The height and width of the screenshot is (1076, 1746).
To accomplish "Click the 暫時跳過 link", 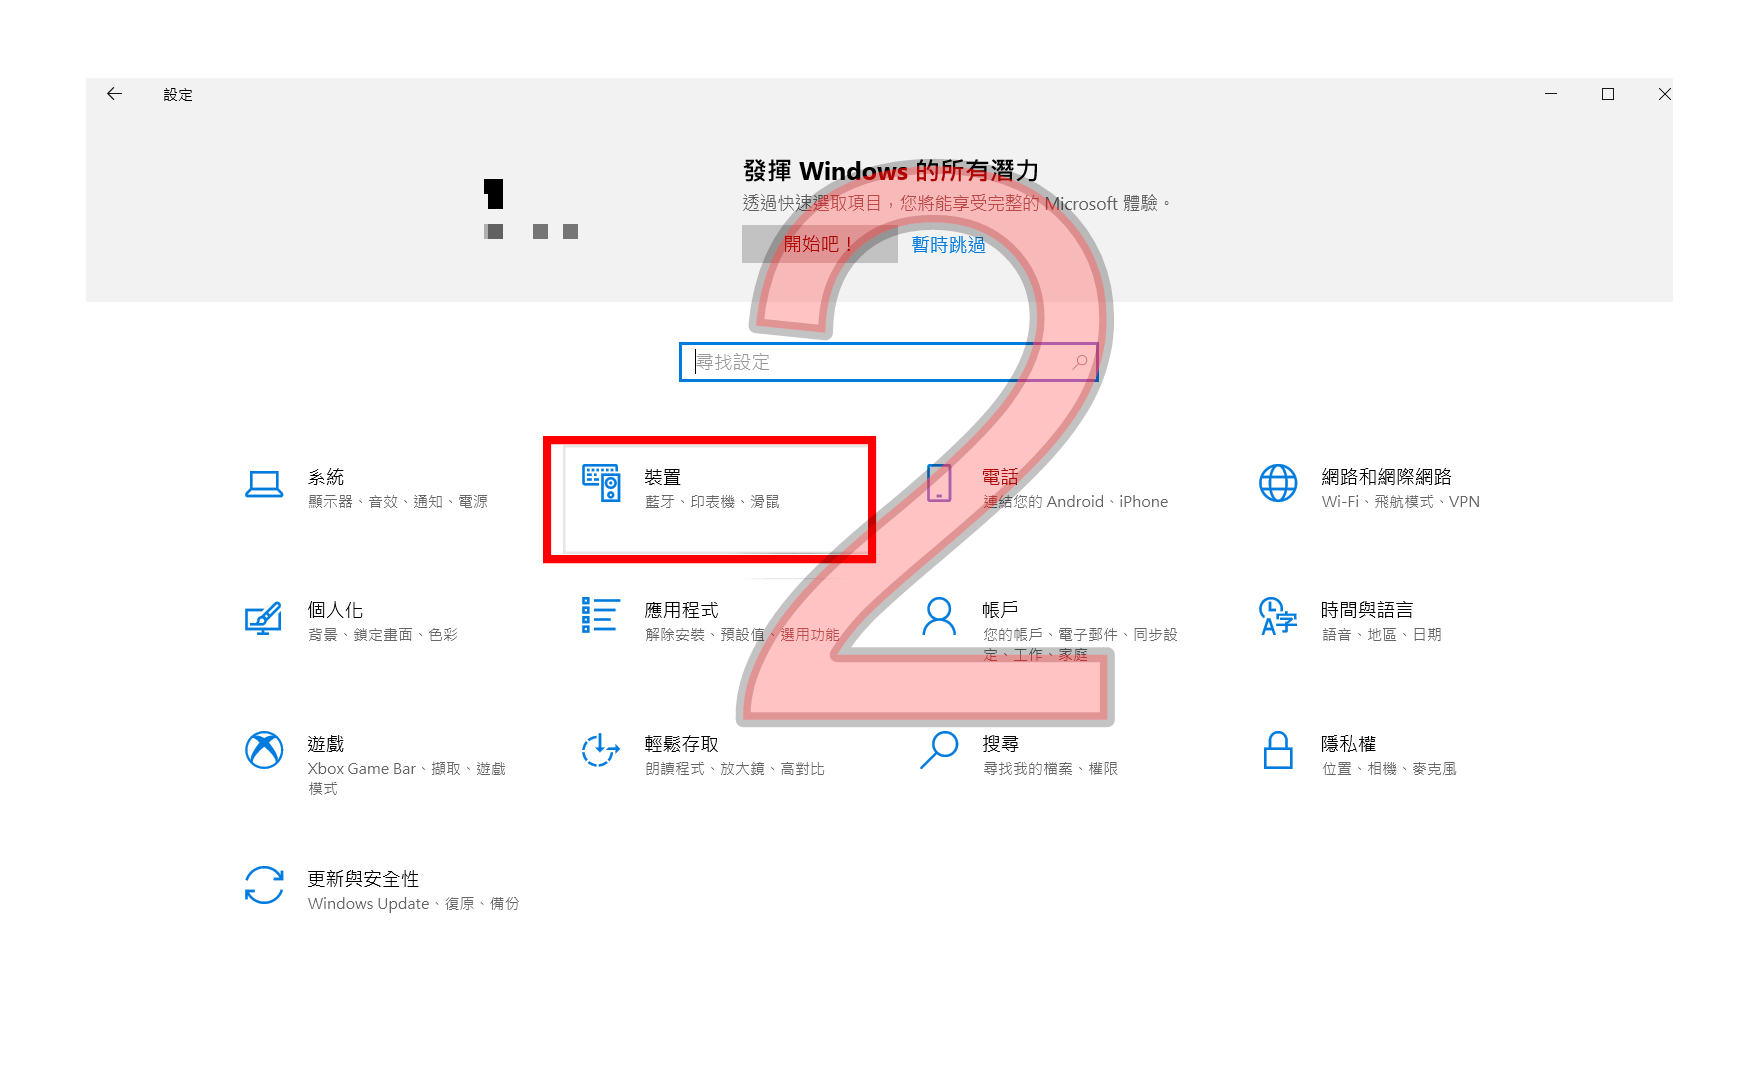I will (x=948, y=244).
